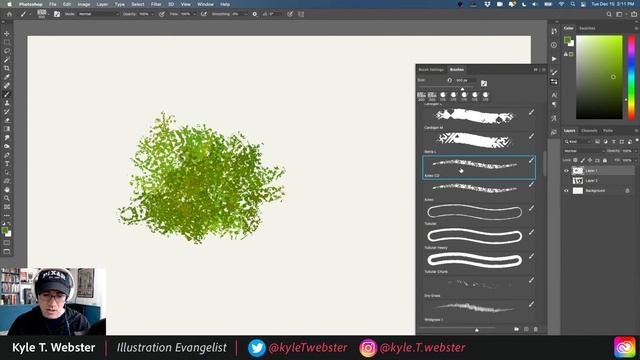Open the Filter menu

[156, 4]
